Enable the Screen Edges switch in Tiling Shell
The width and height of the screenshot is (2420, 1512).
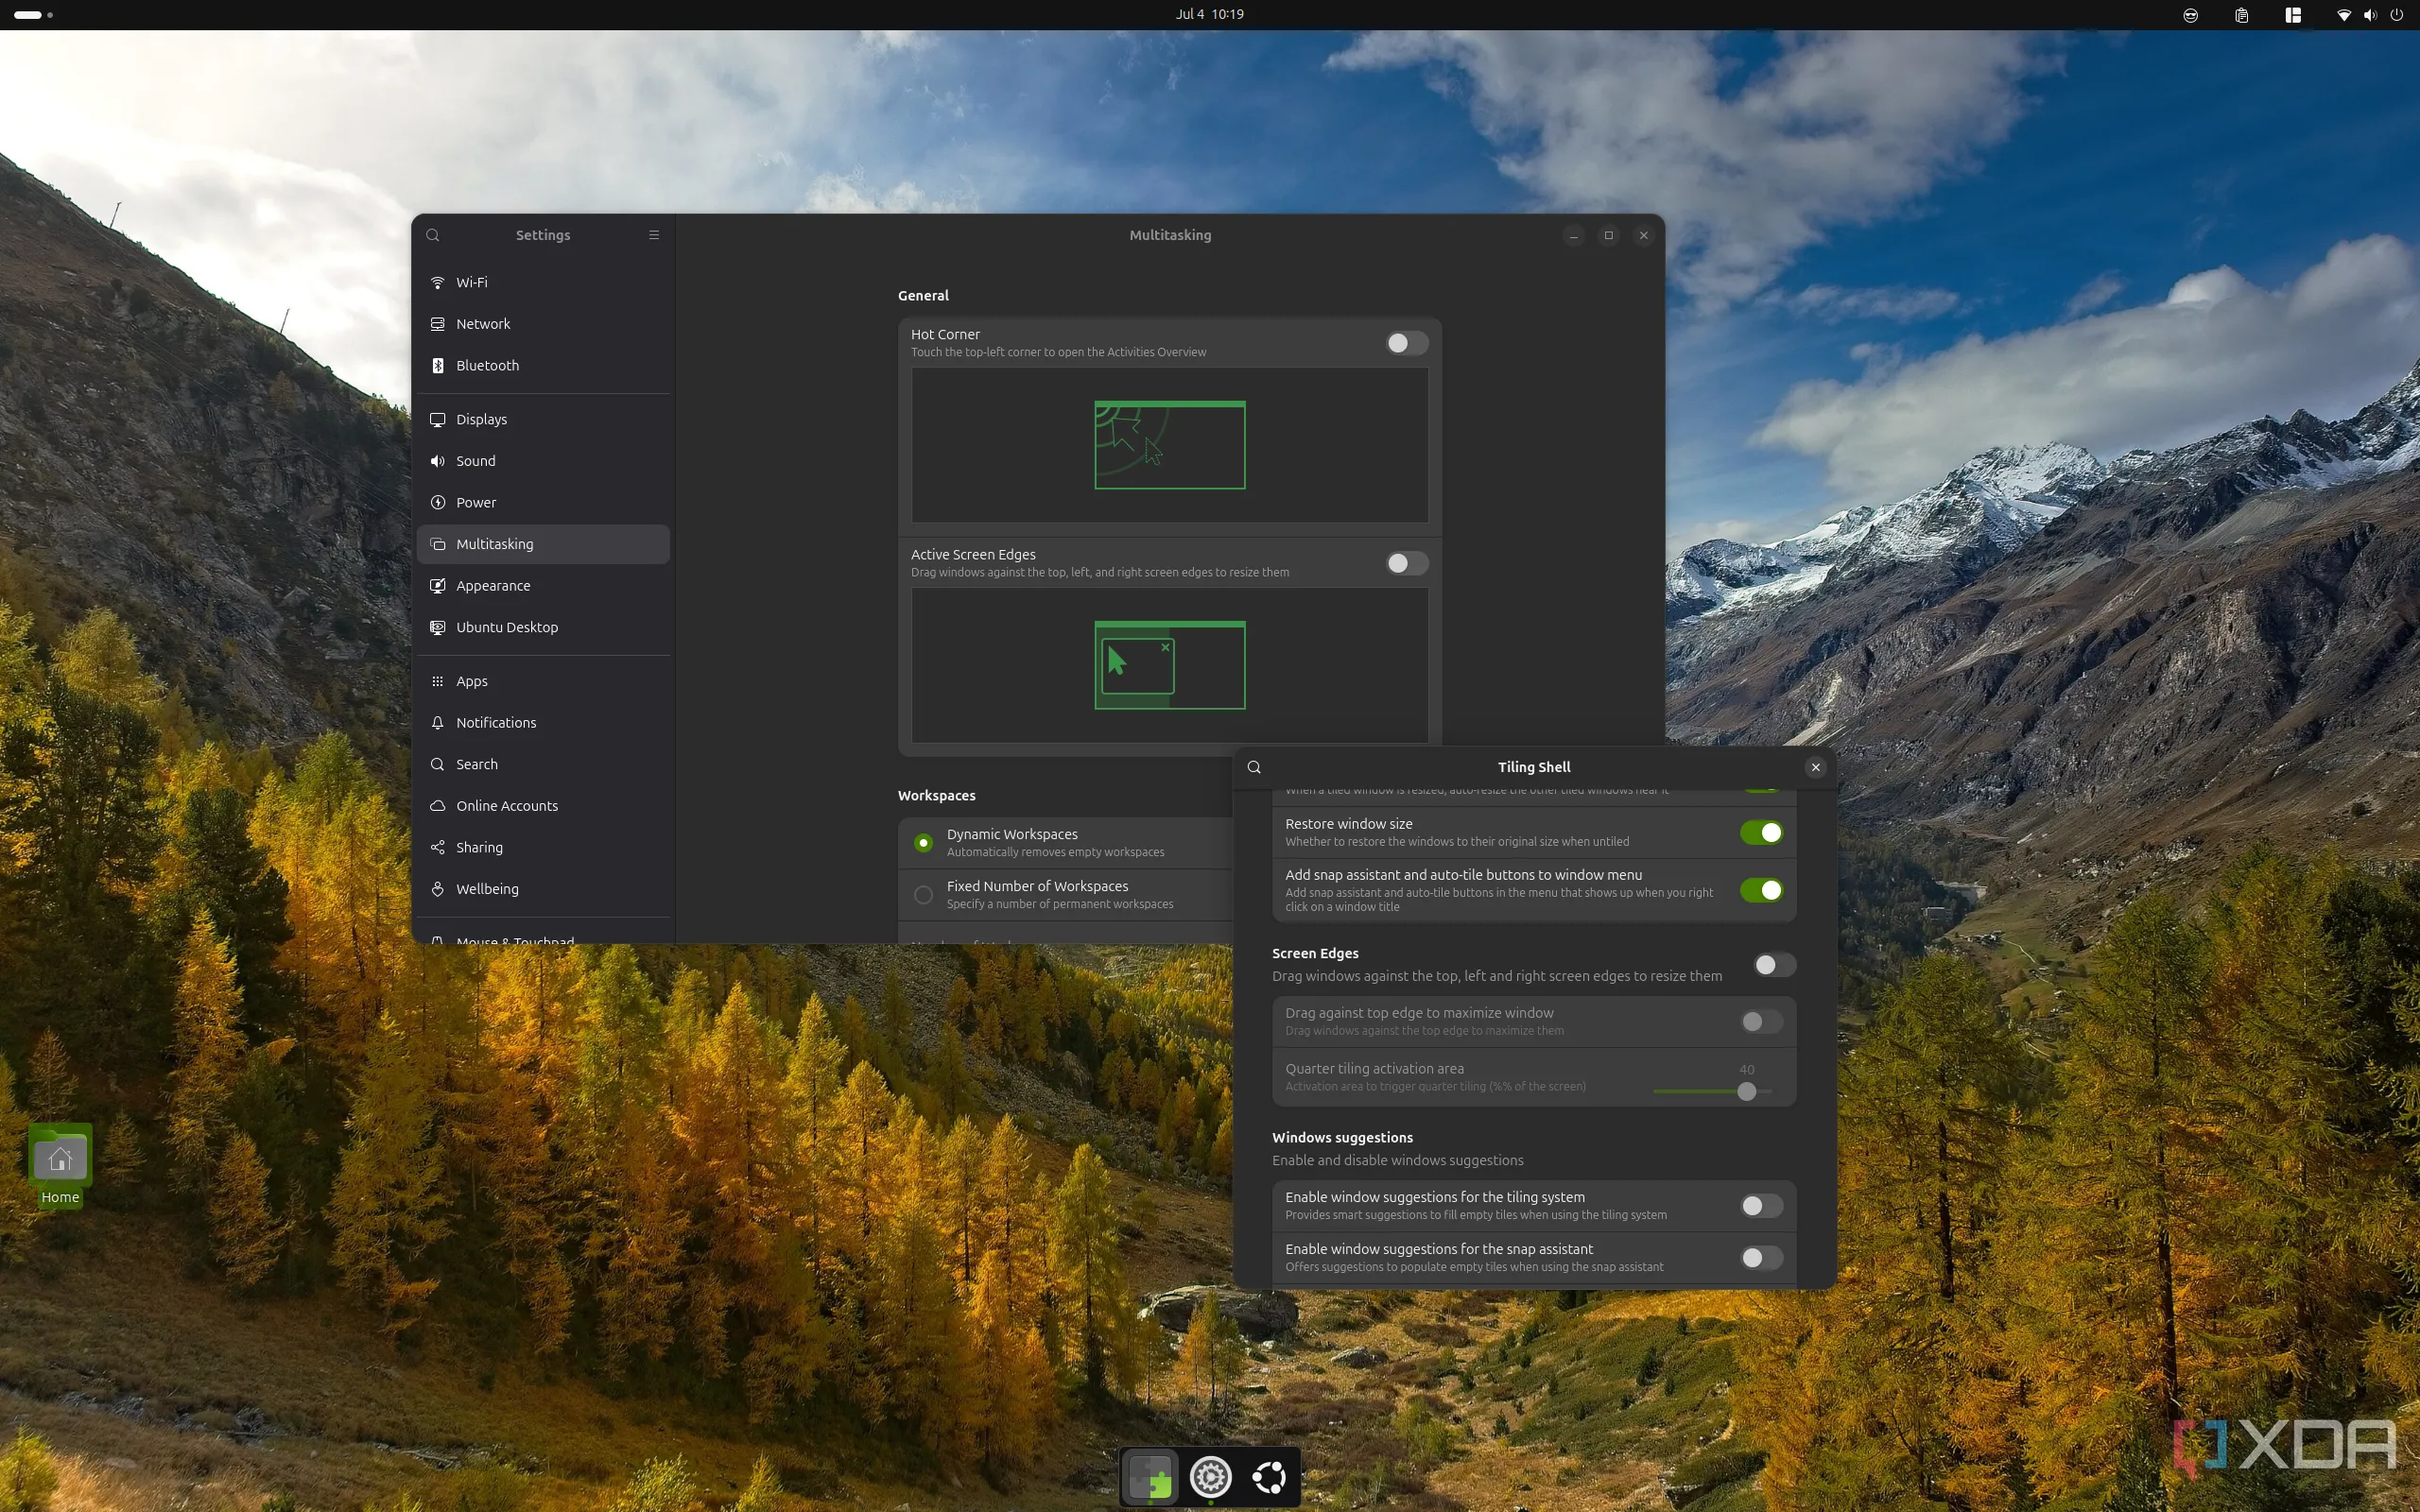[1775, 964]
